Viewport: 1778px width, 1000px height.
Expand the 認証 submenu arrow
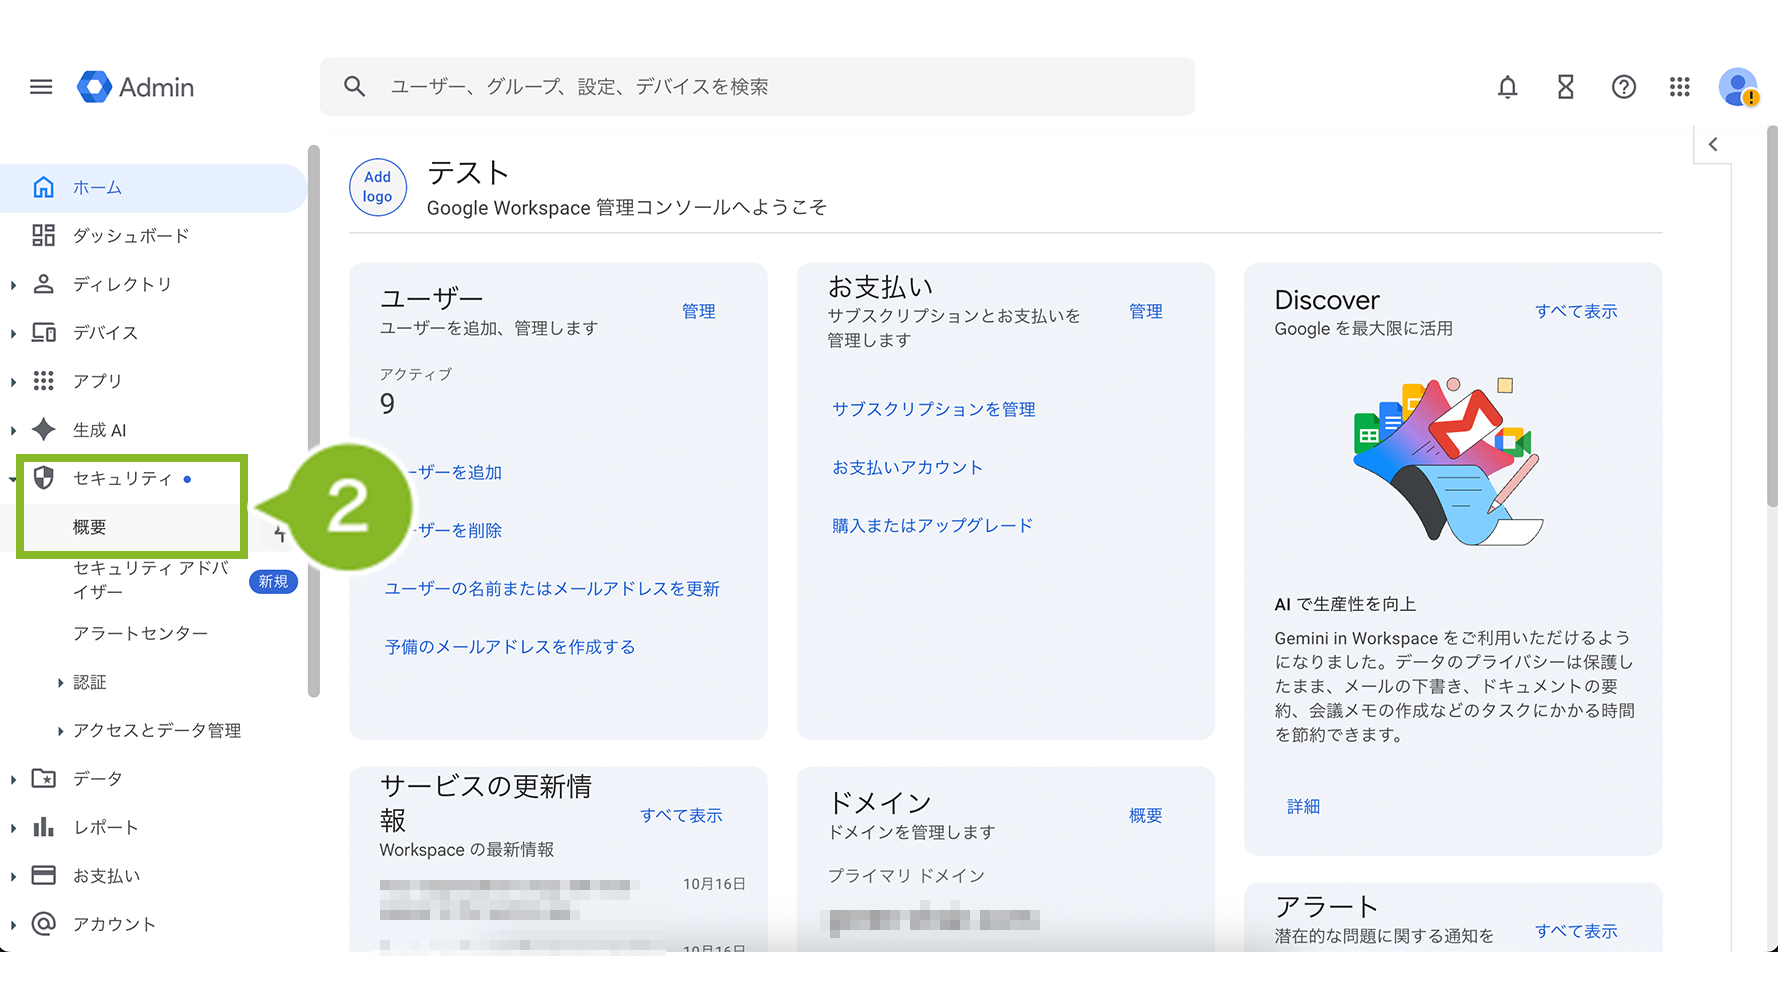[x=60, y=683]
